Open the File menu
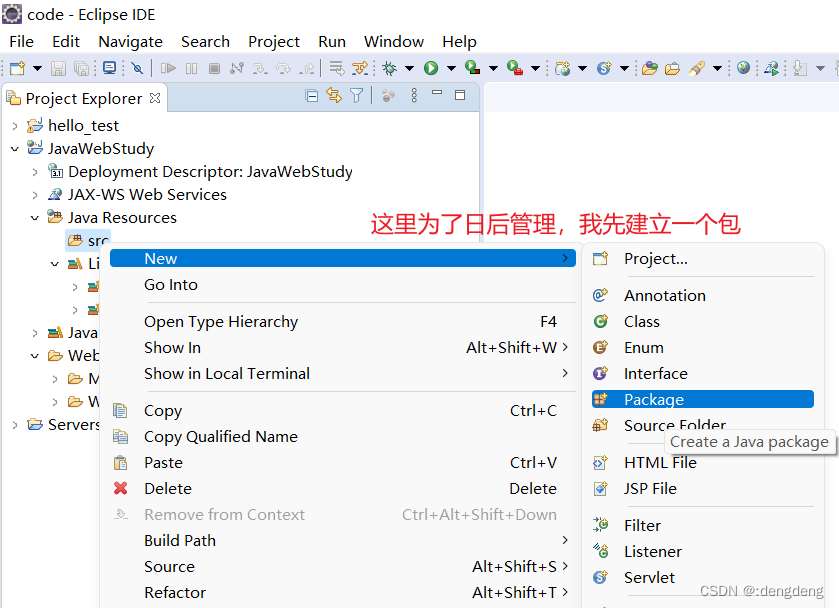839x608 pixels. click(21, 42)
